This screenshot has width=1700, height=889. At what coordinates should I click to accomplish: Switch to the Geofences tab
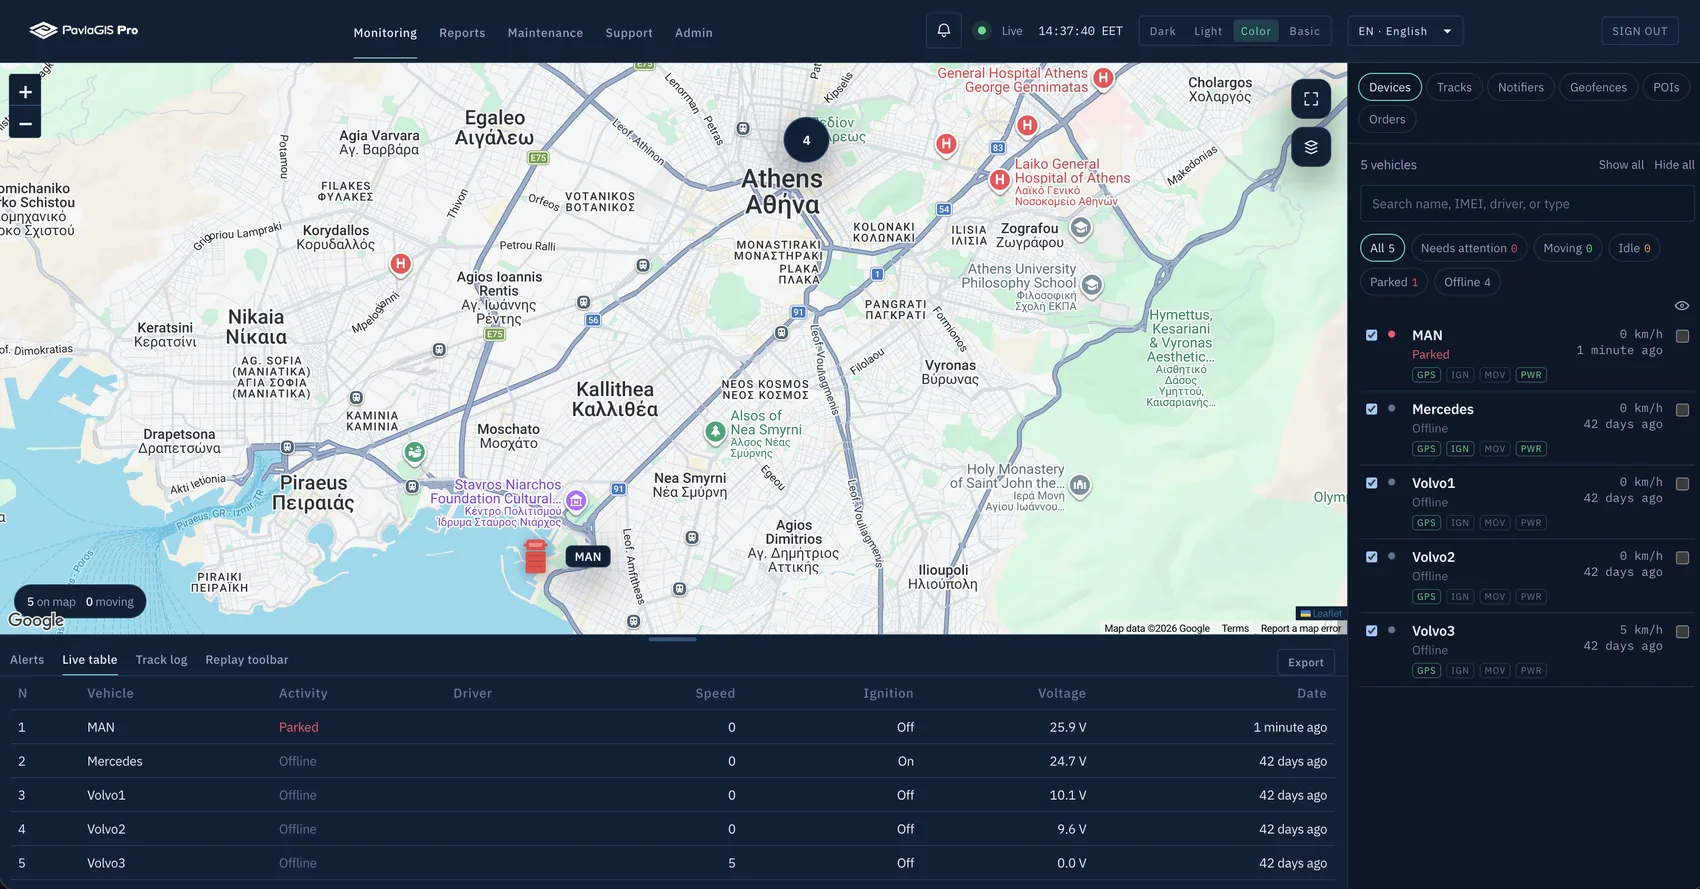click(x=1598, y=87)
